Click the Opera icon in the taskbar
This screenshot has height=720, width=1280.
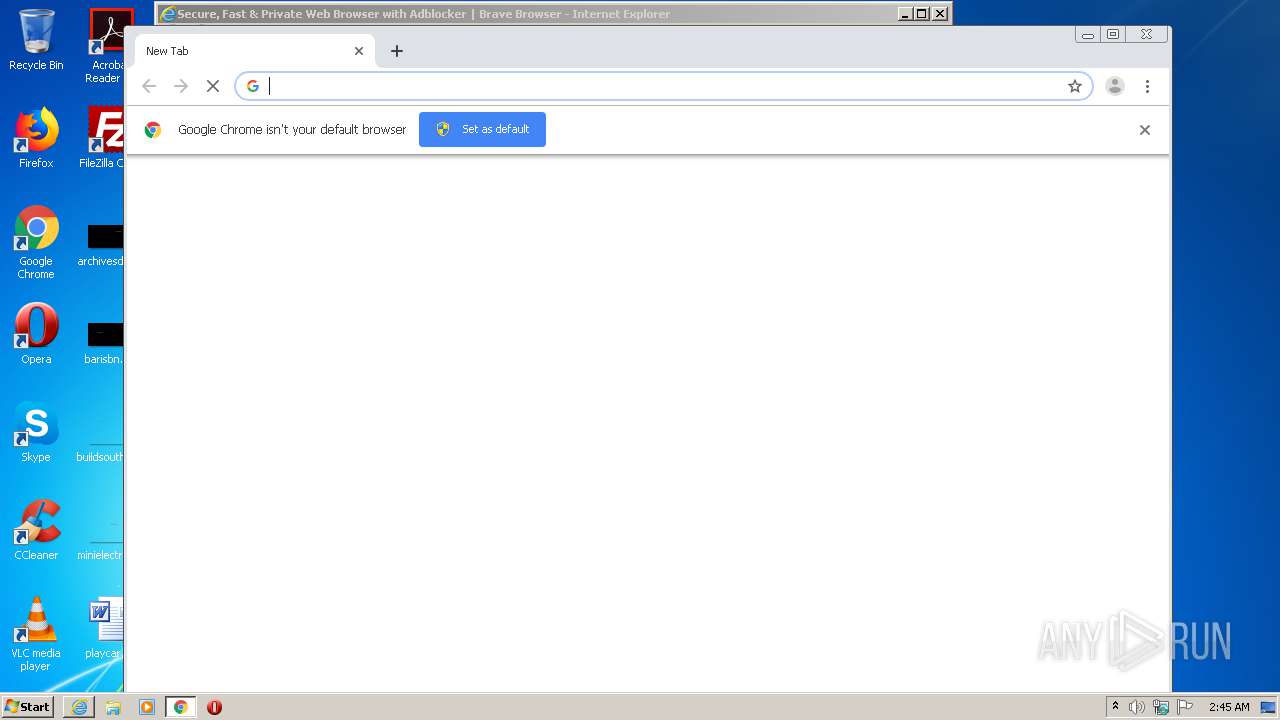coord(214,707)
